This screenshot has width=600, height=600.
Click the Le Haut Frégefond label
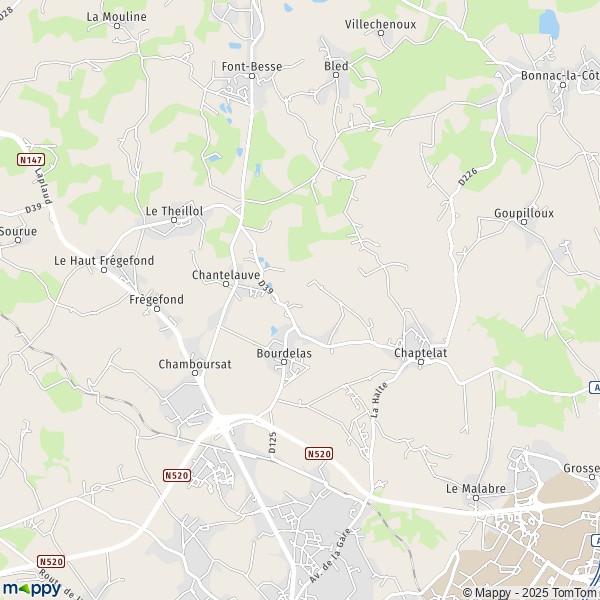coord(104,261)
